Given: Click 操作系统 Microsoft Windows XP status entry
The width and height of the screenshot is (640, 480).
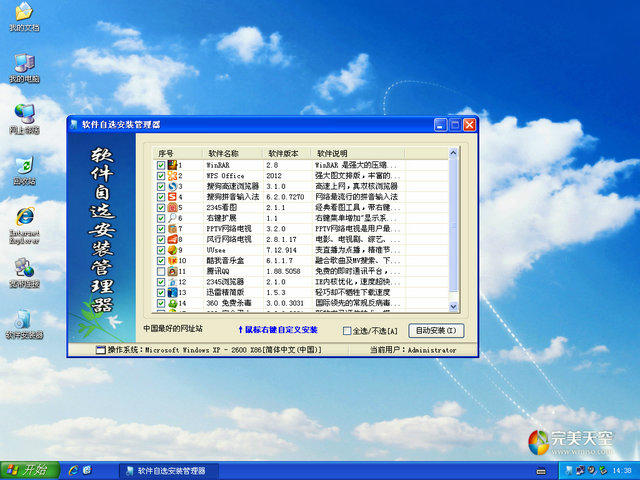Looking at the screenshot, I should (209, 350).
